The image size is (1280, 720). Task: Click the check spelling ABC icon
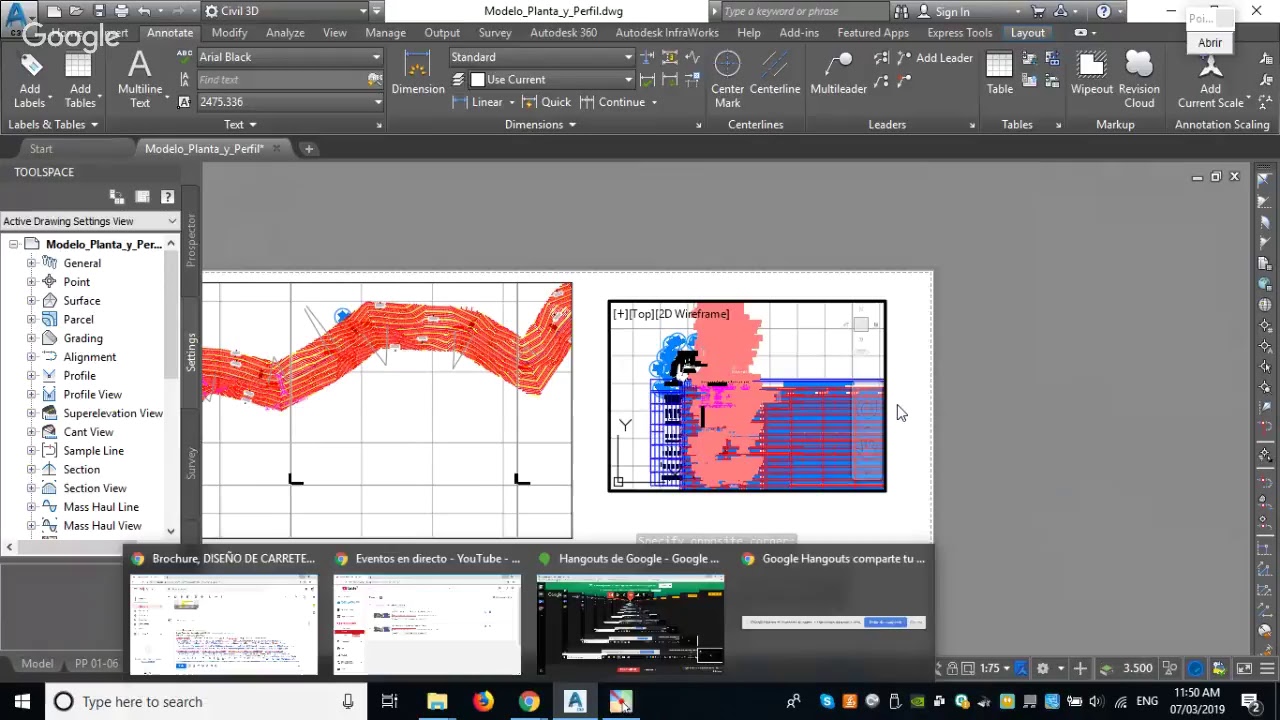click(x=184, y=57)
